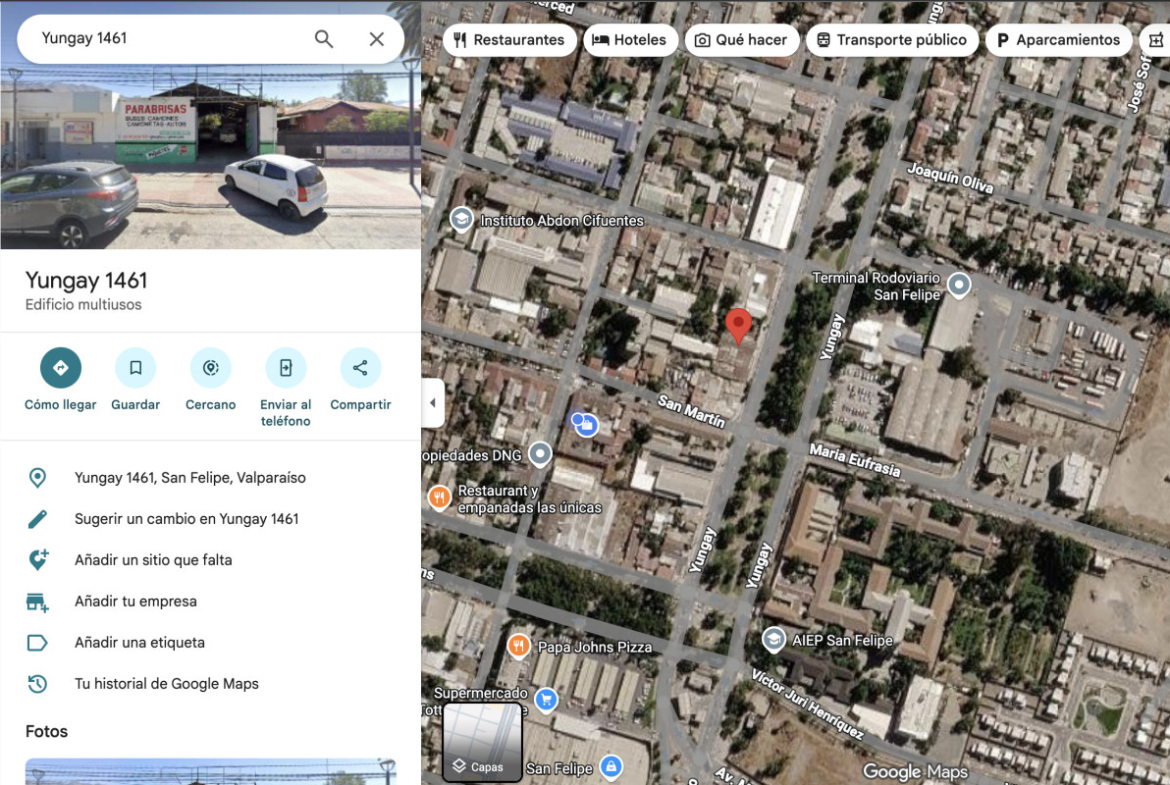The width and height of the screenshot is (1170, 785).
Task: Click the red location pin on map
Action: 738,325
